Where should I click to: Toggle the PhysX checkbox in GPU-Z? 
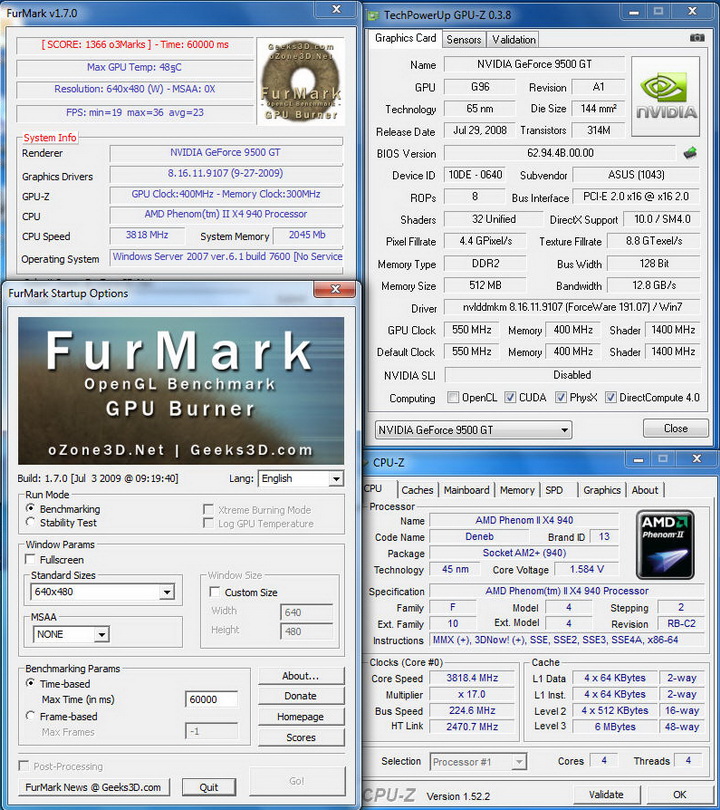click(560, 397)
